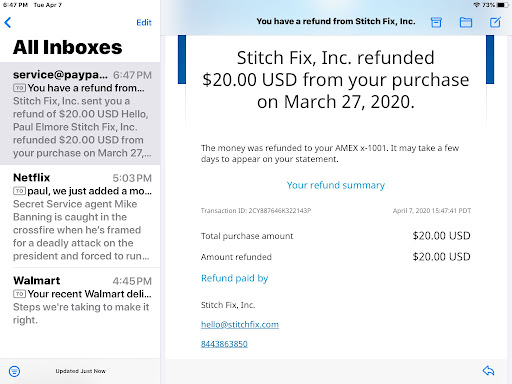The image size is (512, 384).
Task: Tap the Updated Just Now status text
Action: tap(80, 371)
